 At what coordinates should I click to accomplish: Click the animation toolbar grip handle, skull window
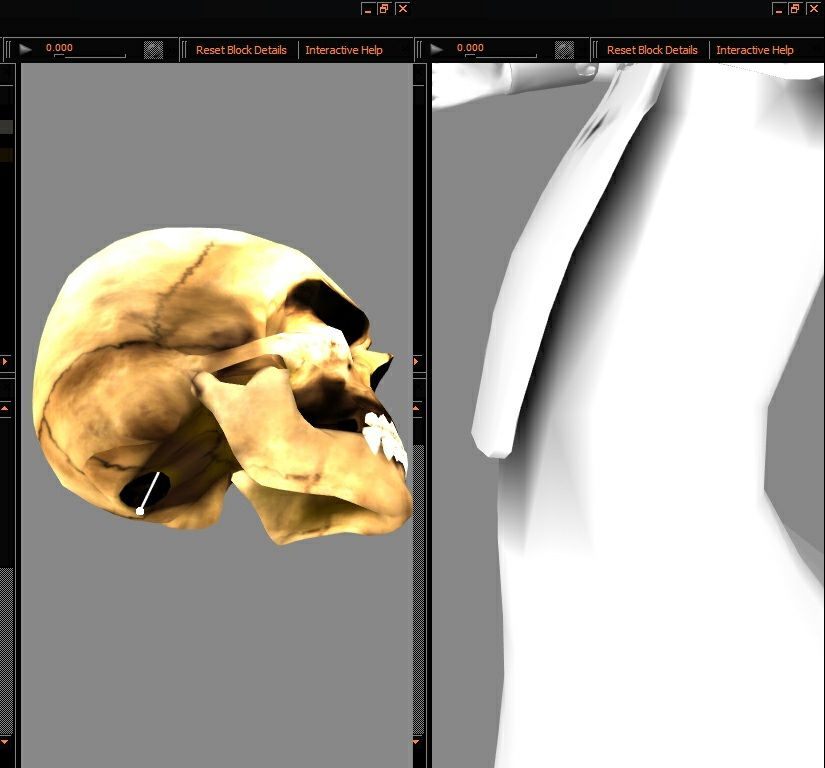click(x=8, y=50)
